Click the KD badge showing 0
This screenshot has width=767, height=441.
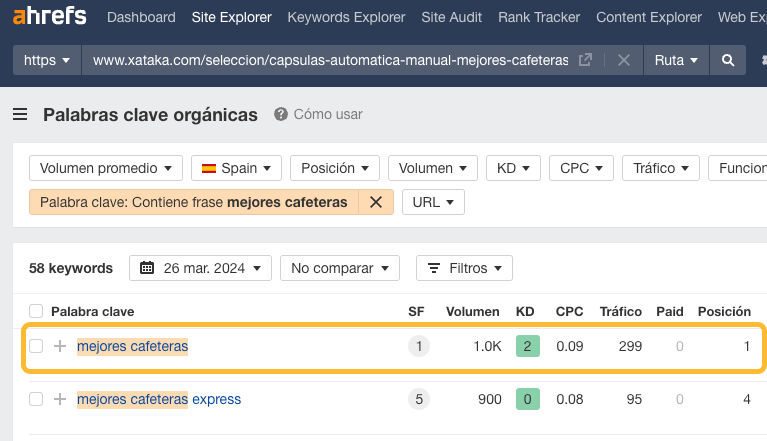(527, 399)
